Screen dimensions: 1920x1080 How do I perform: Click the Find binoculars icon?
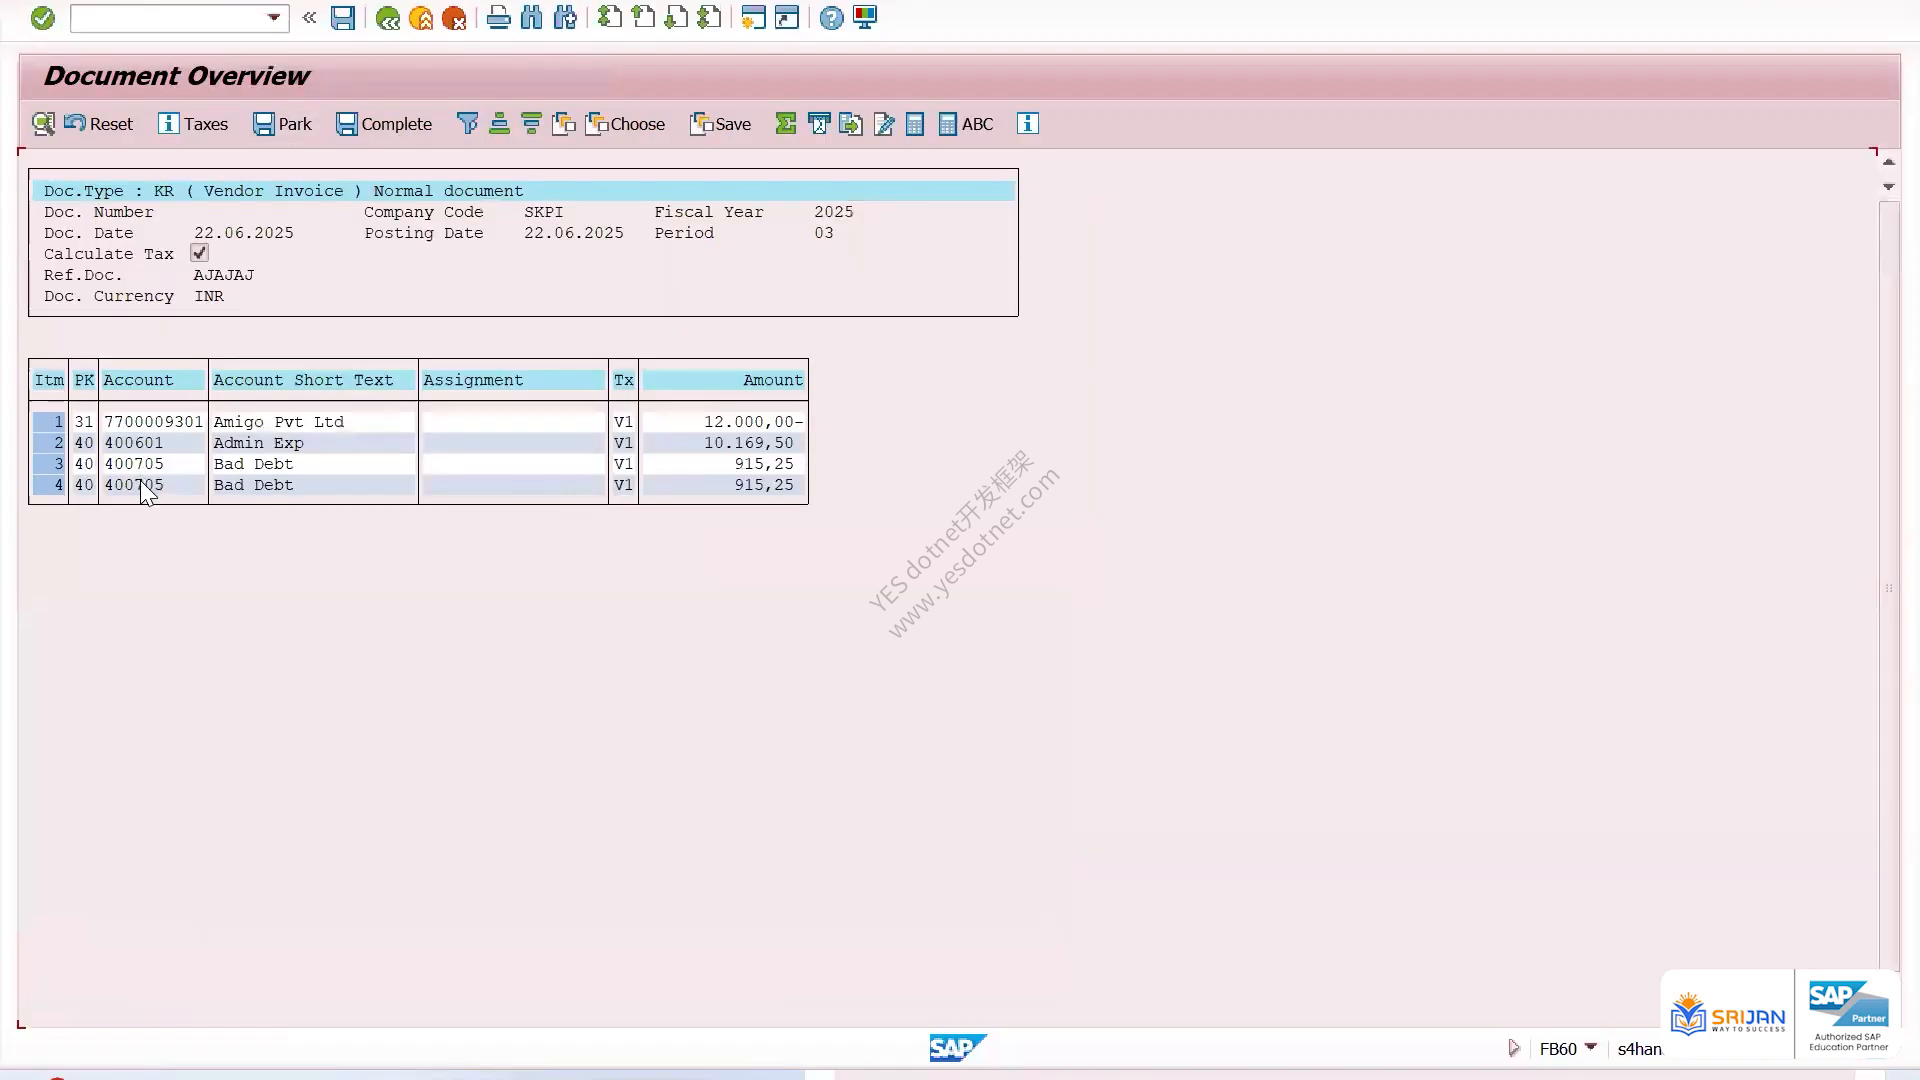click(x=531, y=18)
